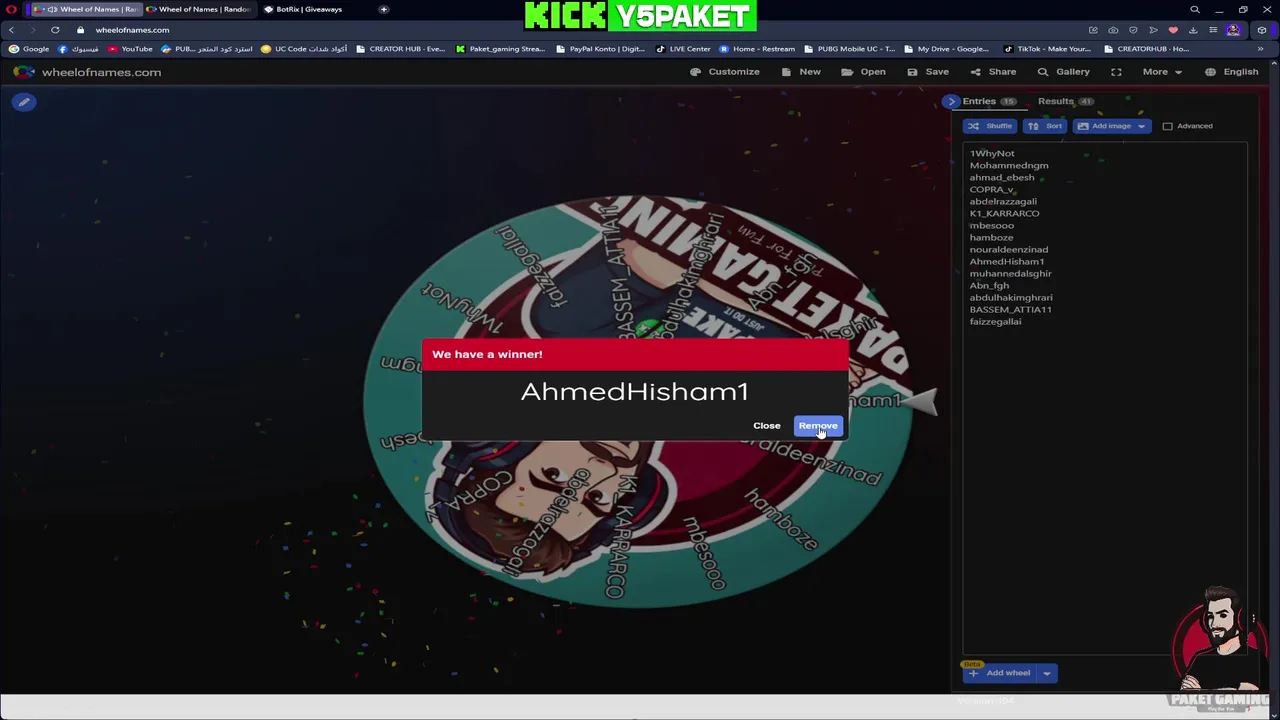Select the entry AhmedHisham1 in the list

(x=1007, y=261)
